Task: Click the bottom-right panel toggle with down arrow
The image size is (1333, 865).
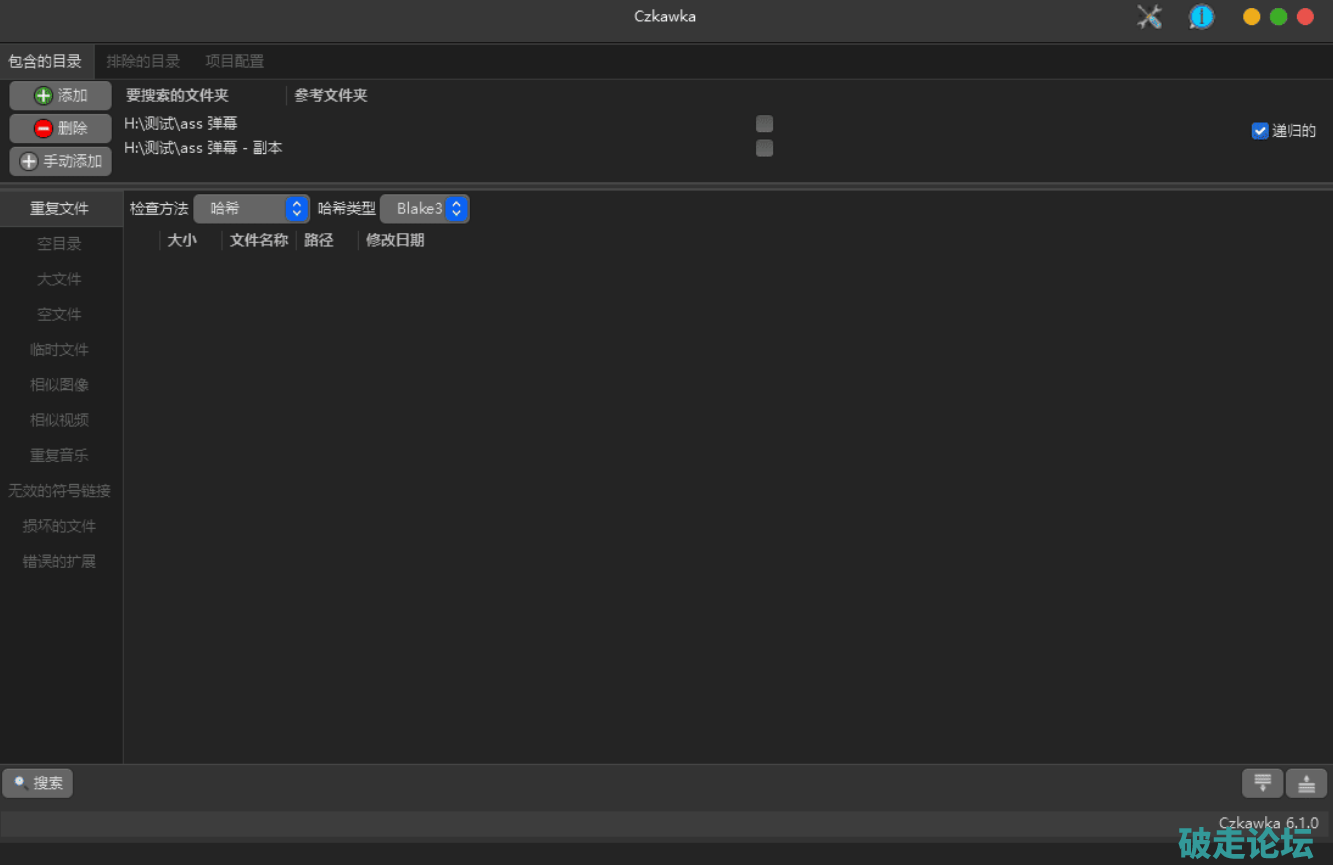Action: point(1262,783)
